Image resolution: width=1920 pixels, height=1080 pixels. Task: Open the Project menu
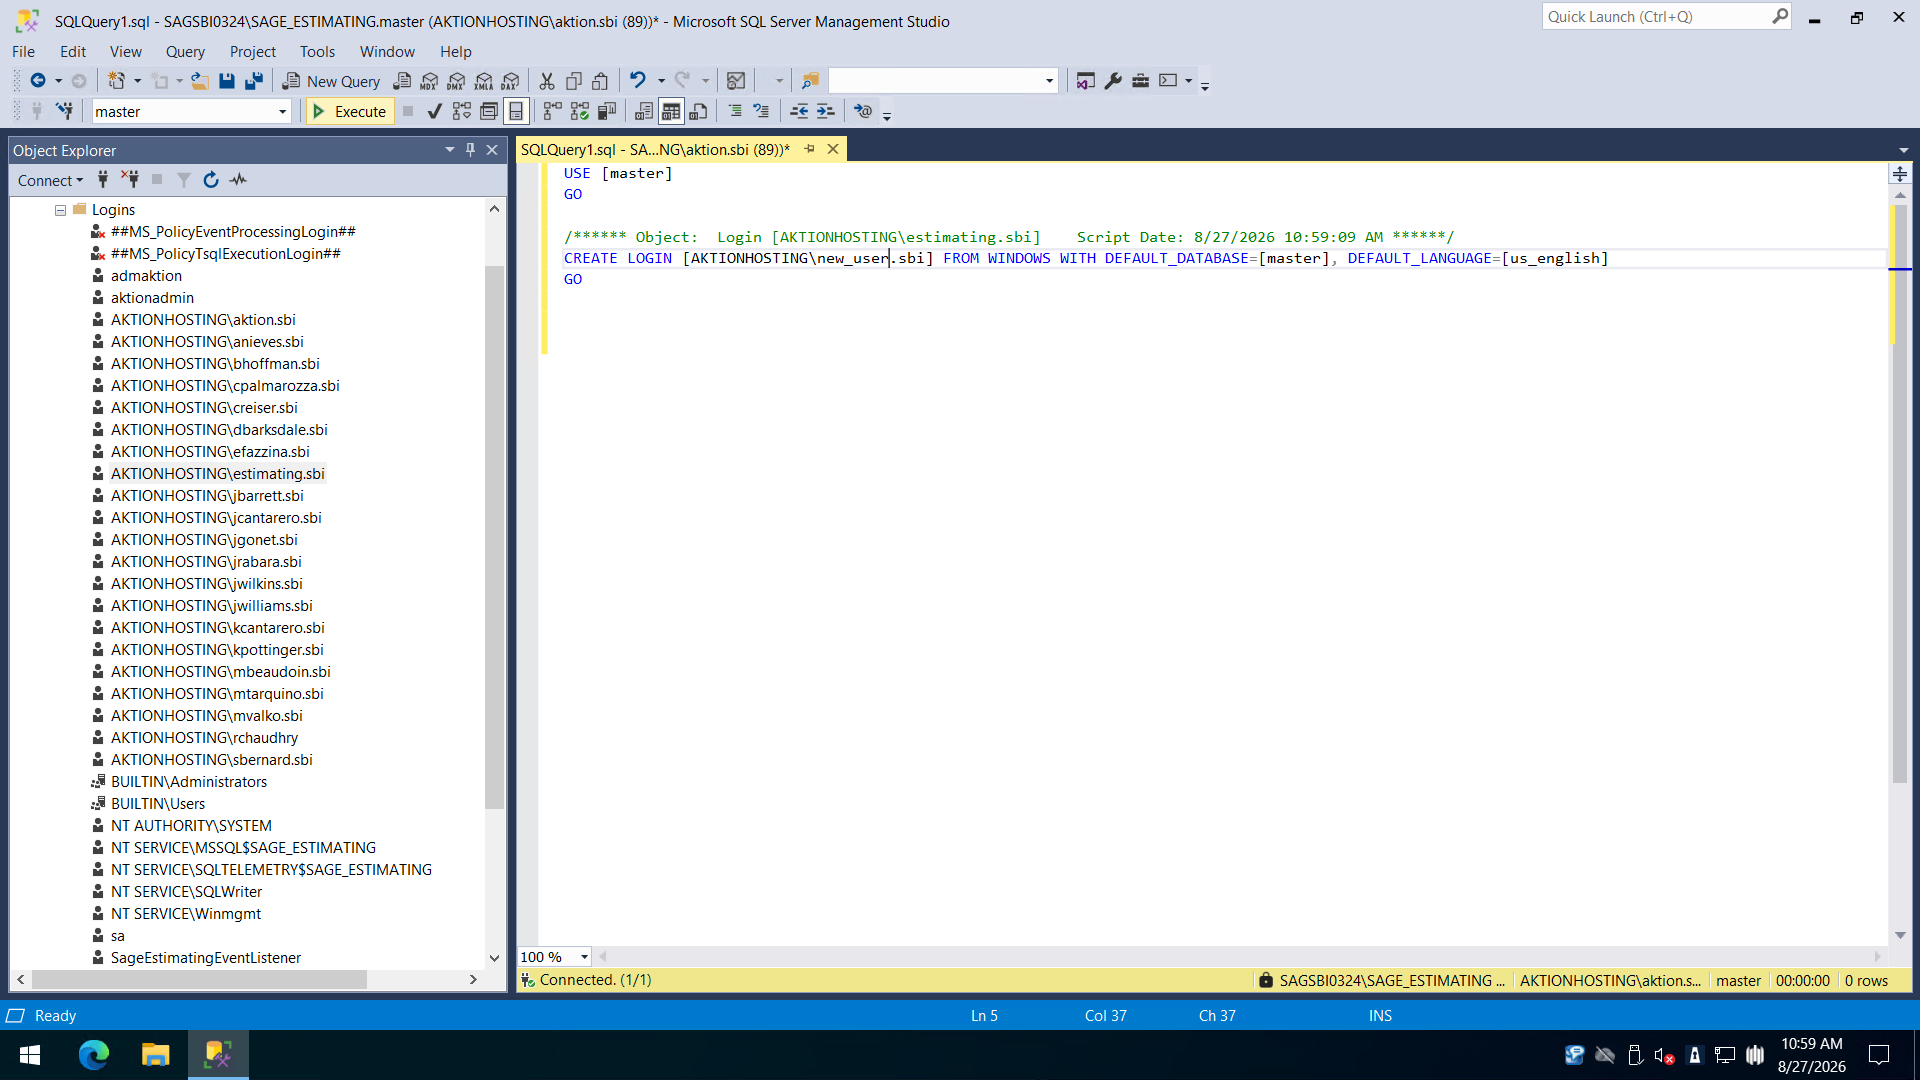(252, 52)
